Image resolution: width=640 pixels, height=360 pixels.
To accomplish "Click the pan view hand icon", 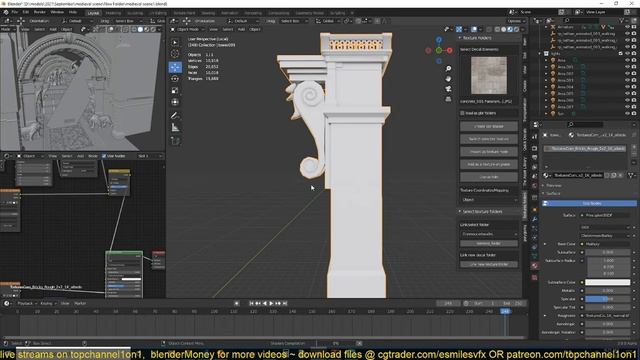I will 448,78.
